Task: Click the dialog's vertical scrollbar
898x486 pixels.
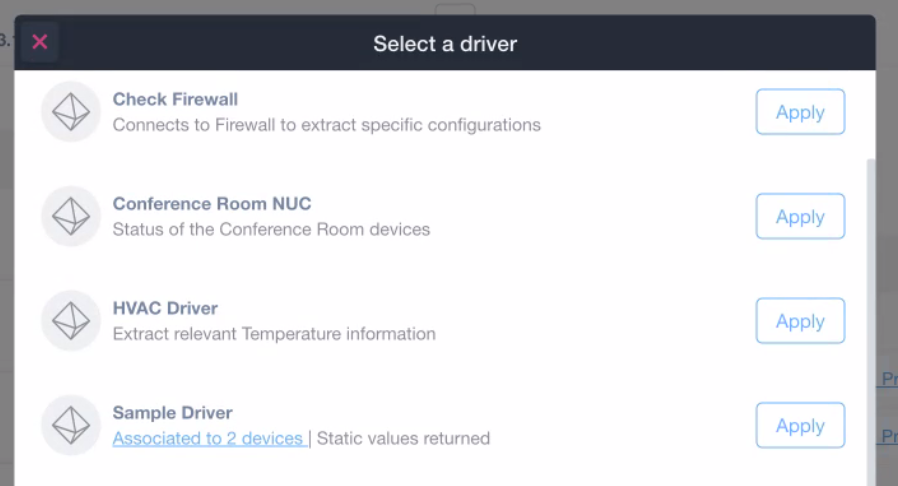Action: (x=871, y=321)
